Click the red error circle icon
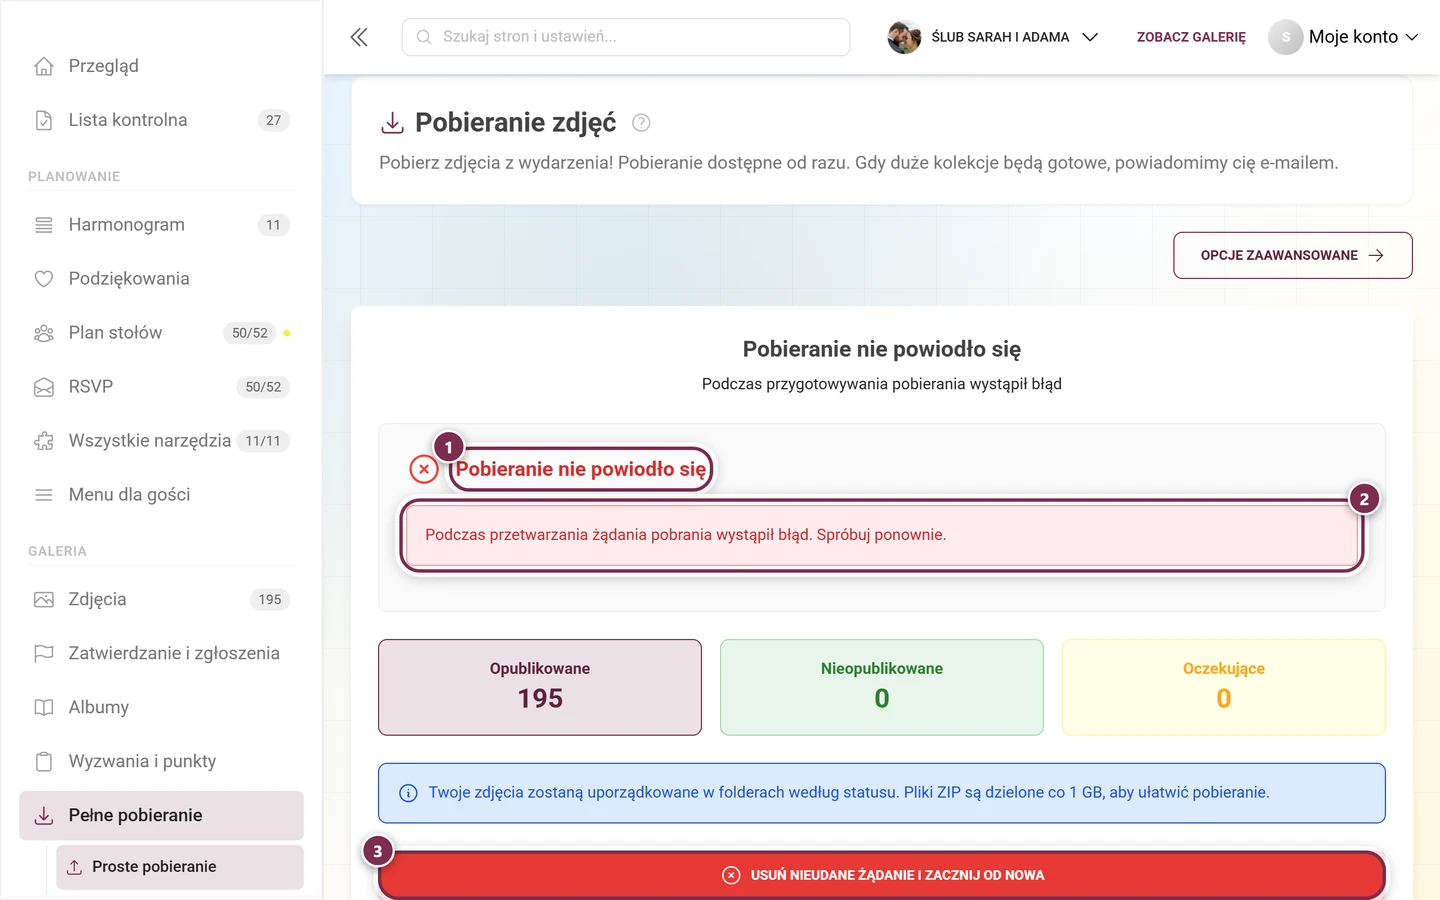Screen dimensions: 1440x900 (x=424, y=469)
